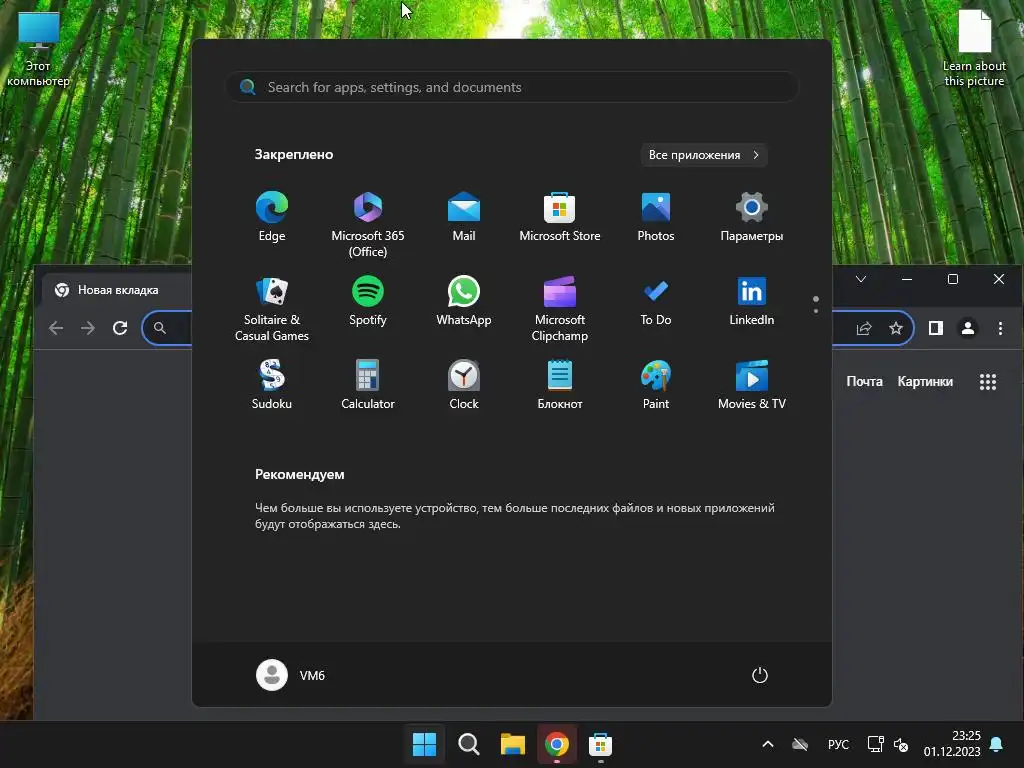Open Почта link on Google page
The image size is (1024, 768).
[864, 381]
